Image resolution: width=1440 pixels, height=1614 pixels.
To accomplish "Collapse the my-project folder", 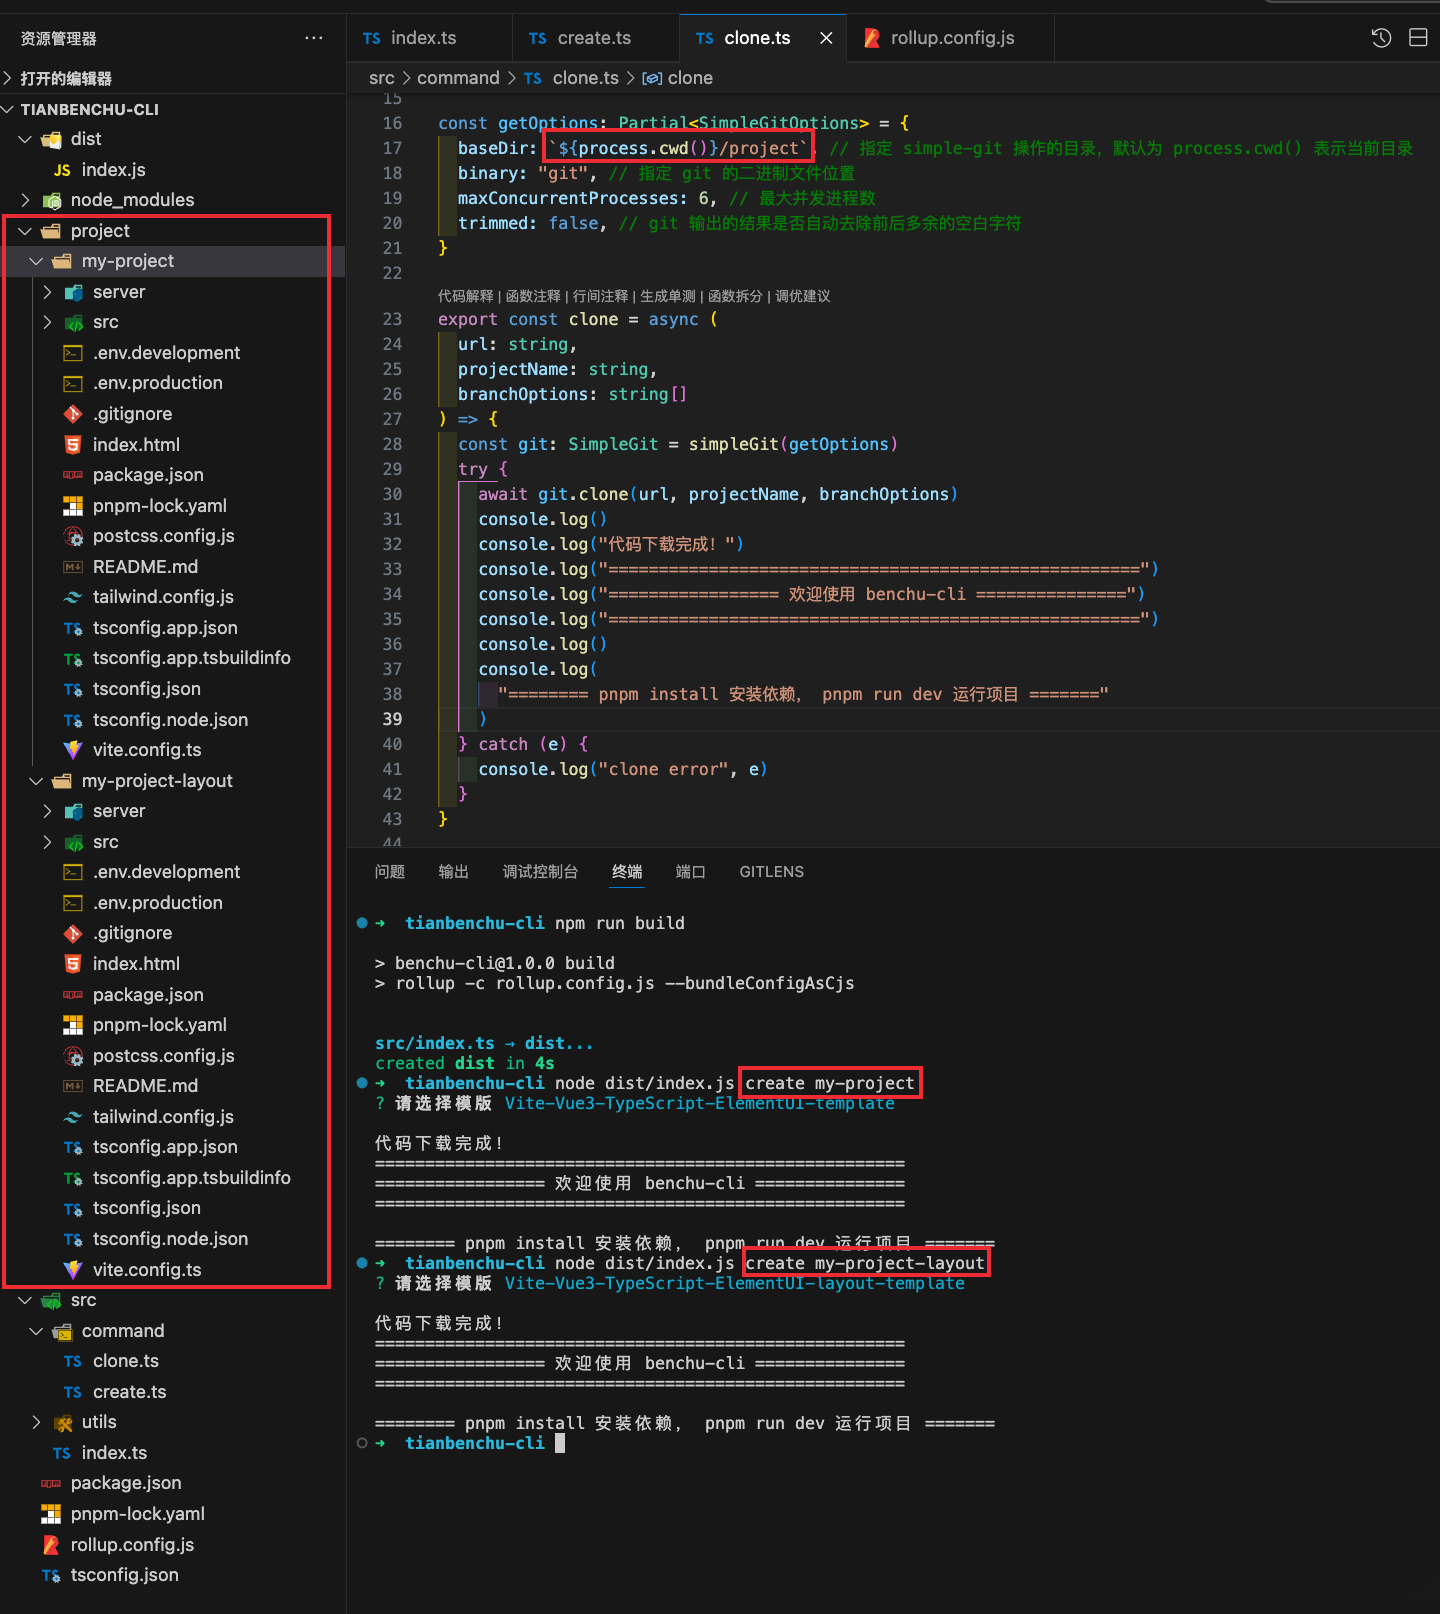I will pyautogui.click(x=37, y=261).
